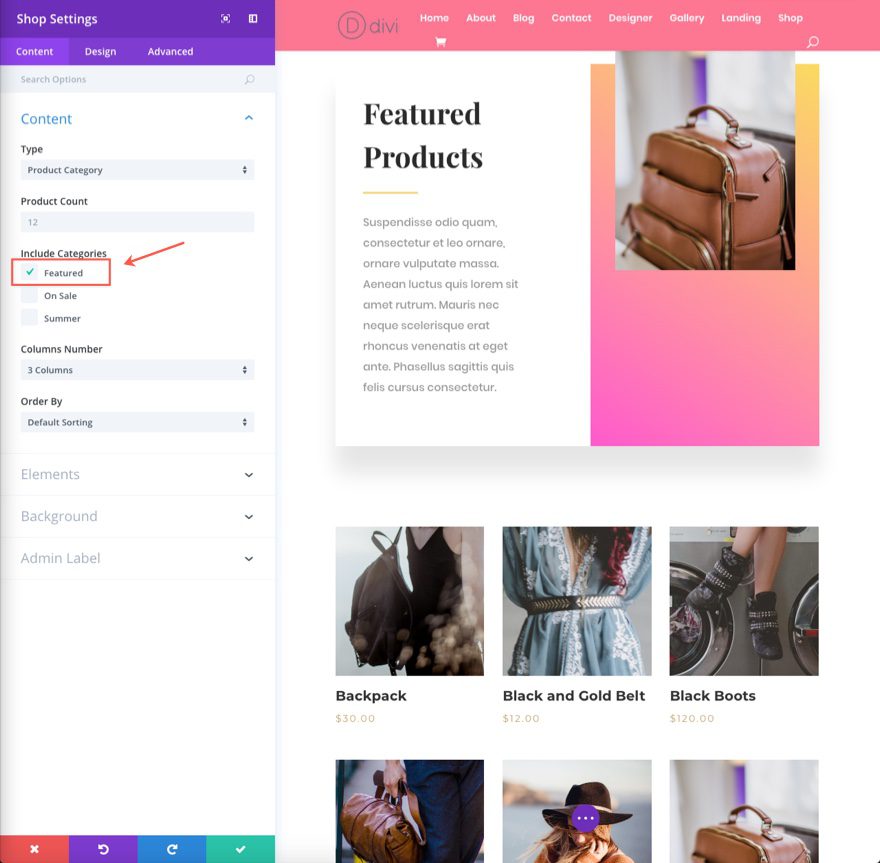This screenshot has width=880, height=863.
Task: Click the panel layout icon beside Shop Settings title
Action: click(x=253, y=18)
